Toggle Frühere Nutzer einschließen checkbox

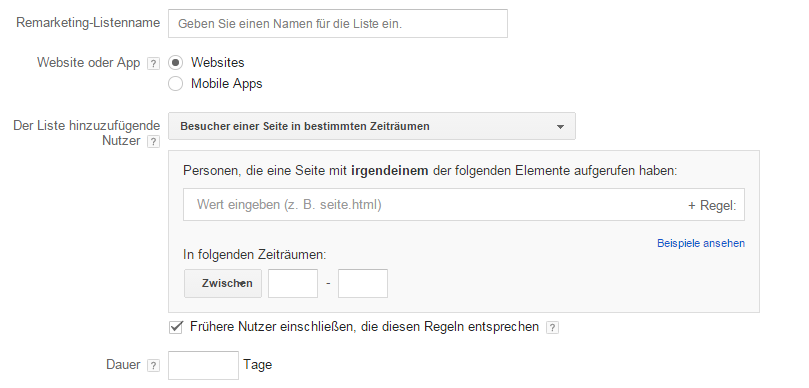point(176,327)
